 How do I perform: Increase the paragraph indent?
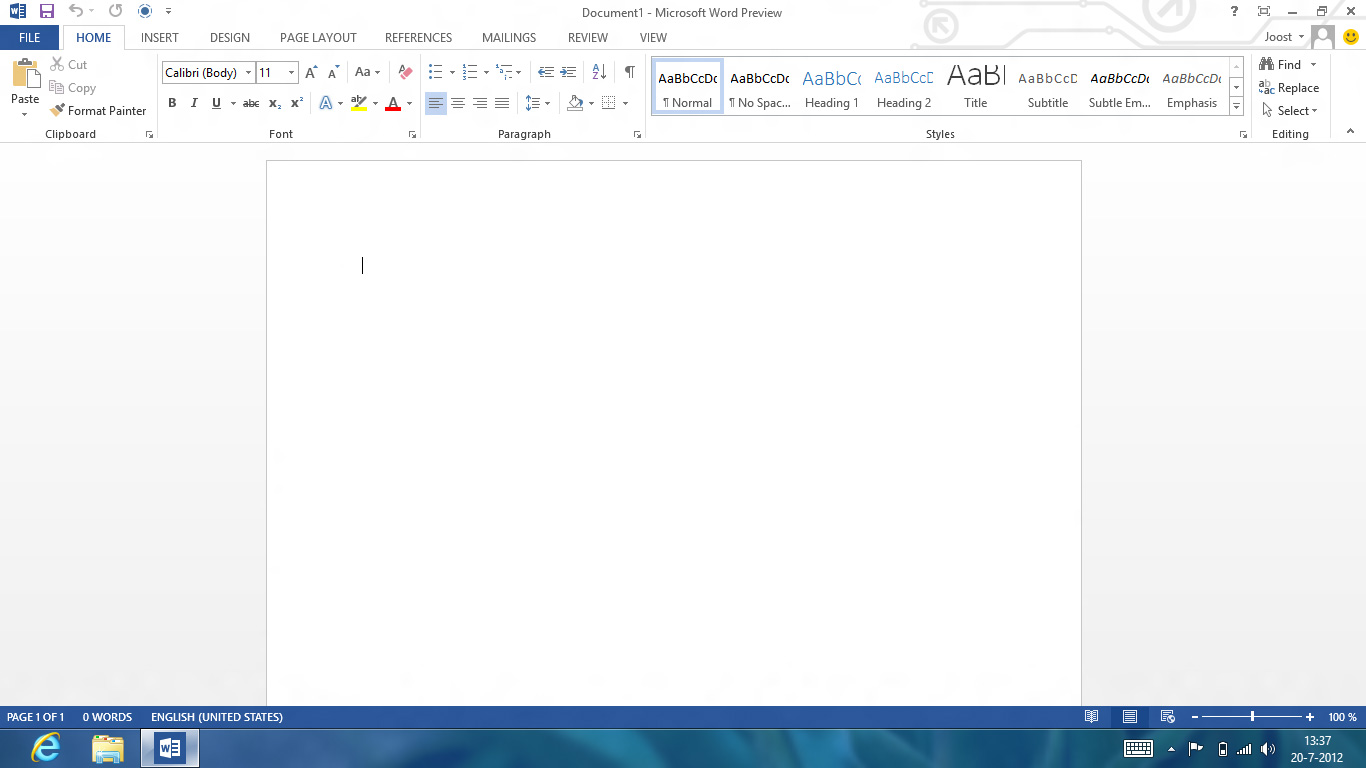pos(568,72)
